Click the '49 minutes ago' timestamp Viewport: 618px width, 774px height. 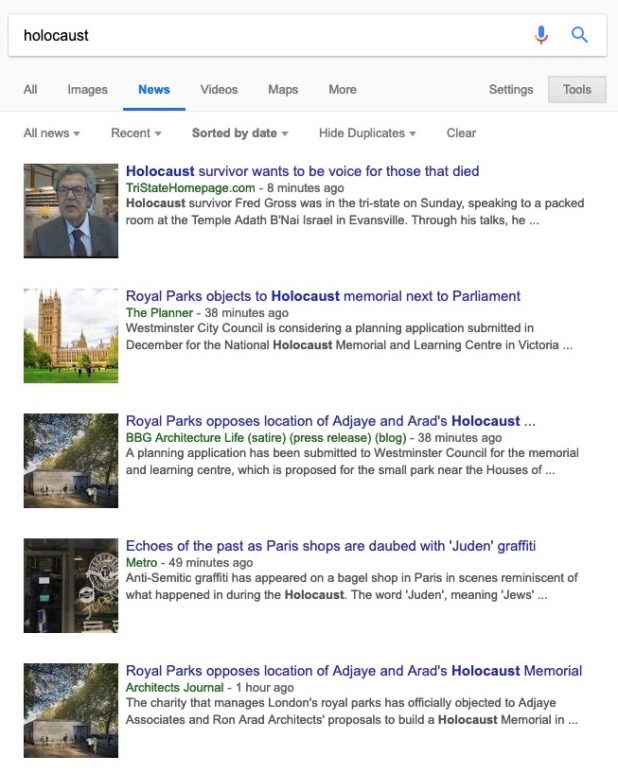pos(211,562)
